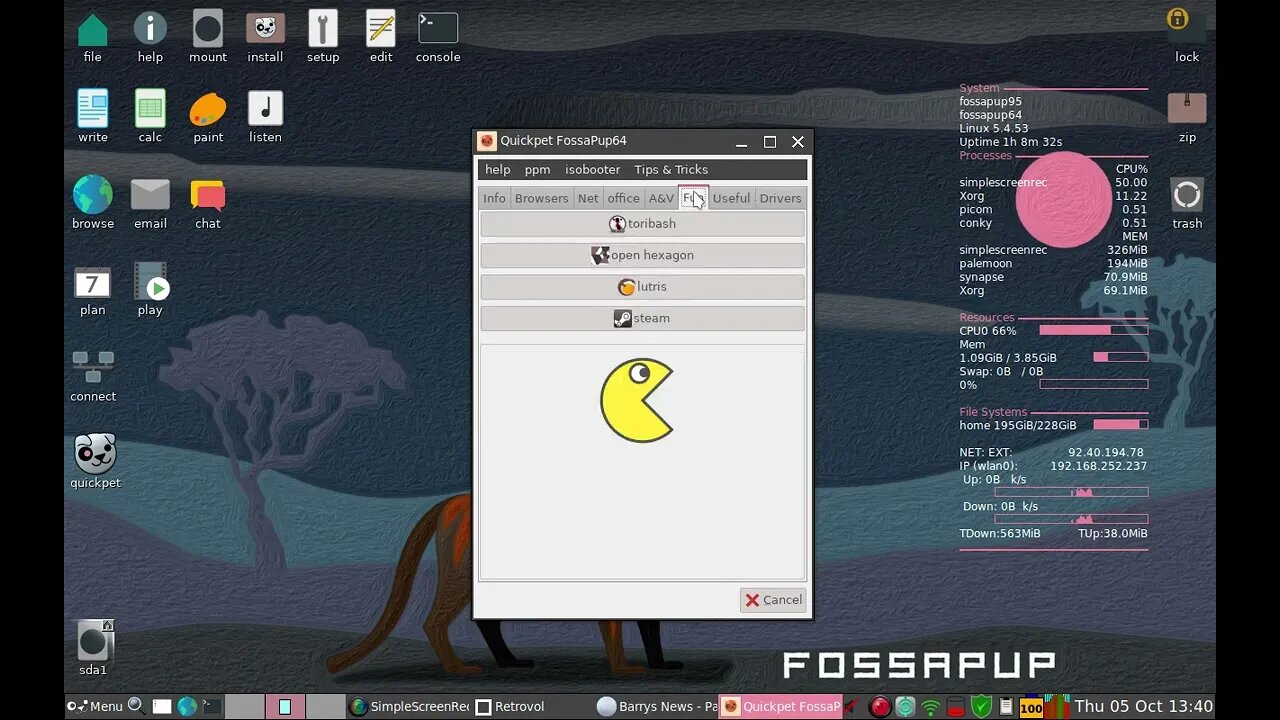Open the terminal icon in taskbar

tap(211, 706)
